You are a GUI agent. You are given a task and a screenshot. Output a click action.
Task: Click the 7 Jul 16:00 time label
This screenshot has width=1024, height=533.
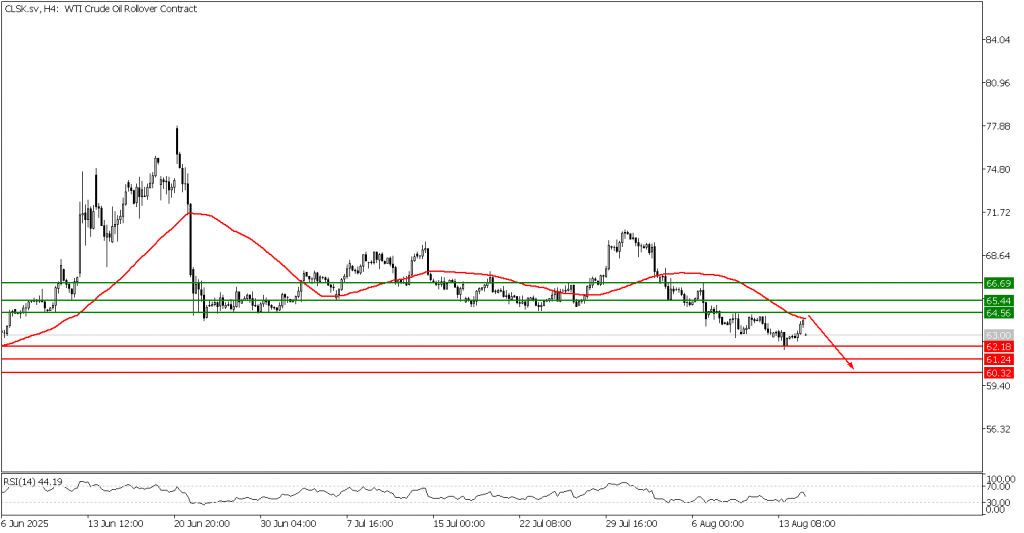[370, 524]
